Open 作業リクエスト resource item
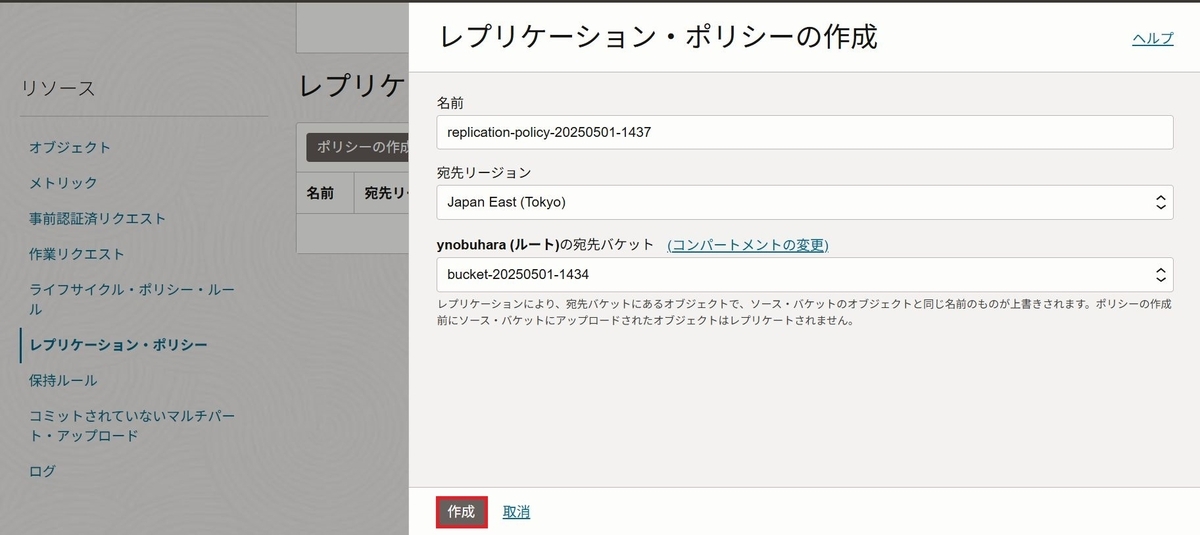 (77, 254)
